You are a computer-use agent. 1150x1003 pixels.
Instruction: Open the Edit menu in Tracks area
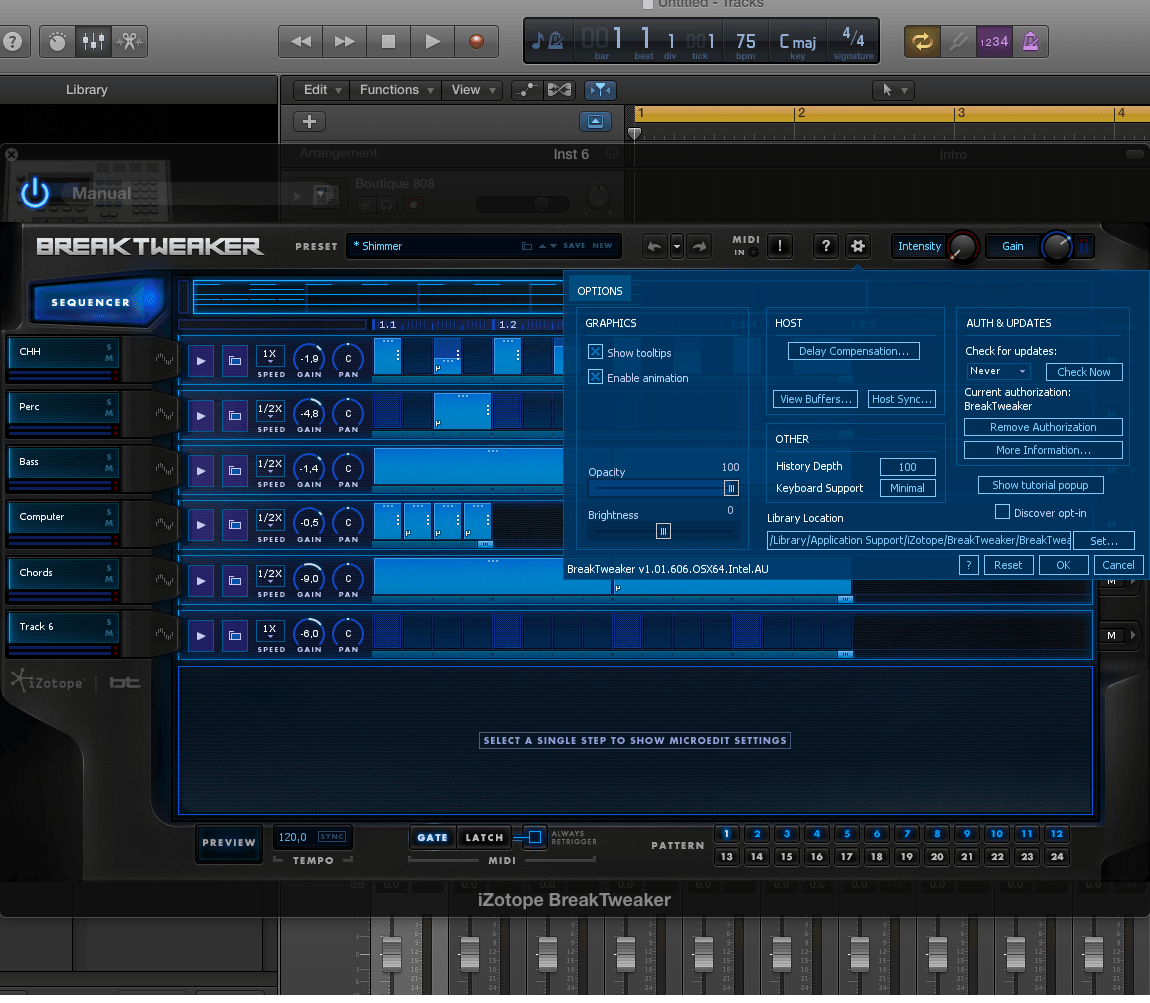(x=321, y=89)
